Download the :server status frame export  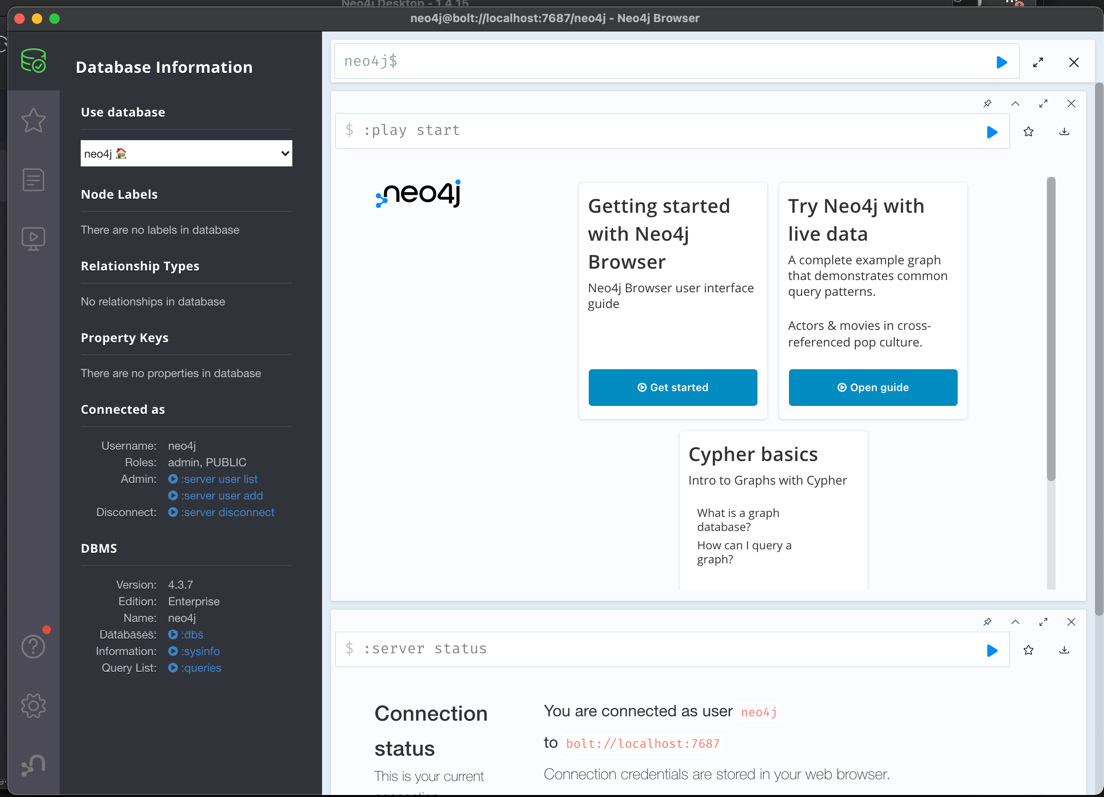coord(1065,650)
